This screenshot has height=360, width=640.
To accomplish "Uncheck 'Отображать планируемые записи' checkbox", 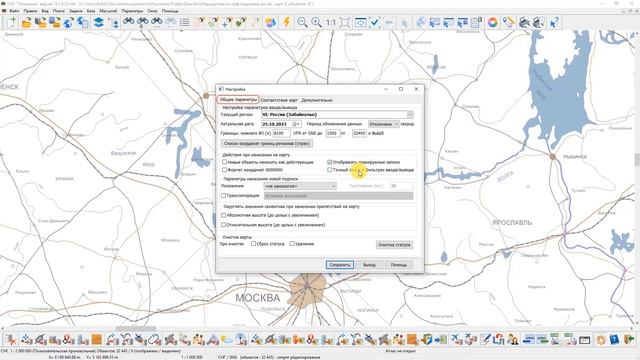I will coord(329,162).
